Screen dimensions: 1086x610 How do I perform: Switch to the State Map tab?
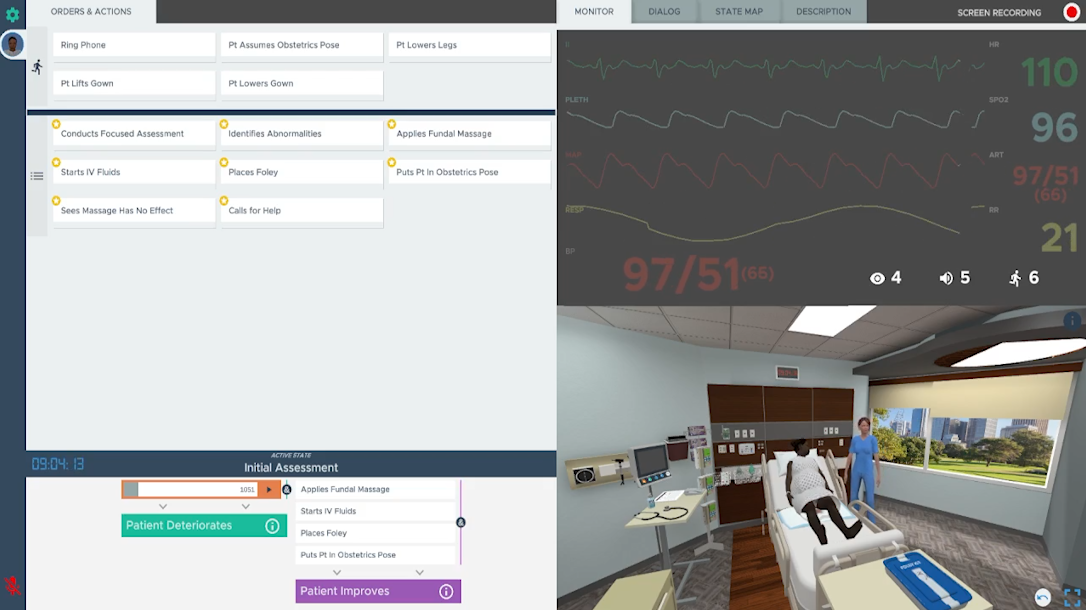coord(738,12)
